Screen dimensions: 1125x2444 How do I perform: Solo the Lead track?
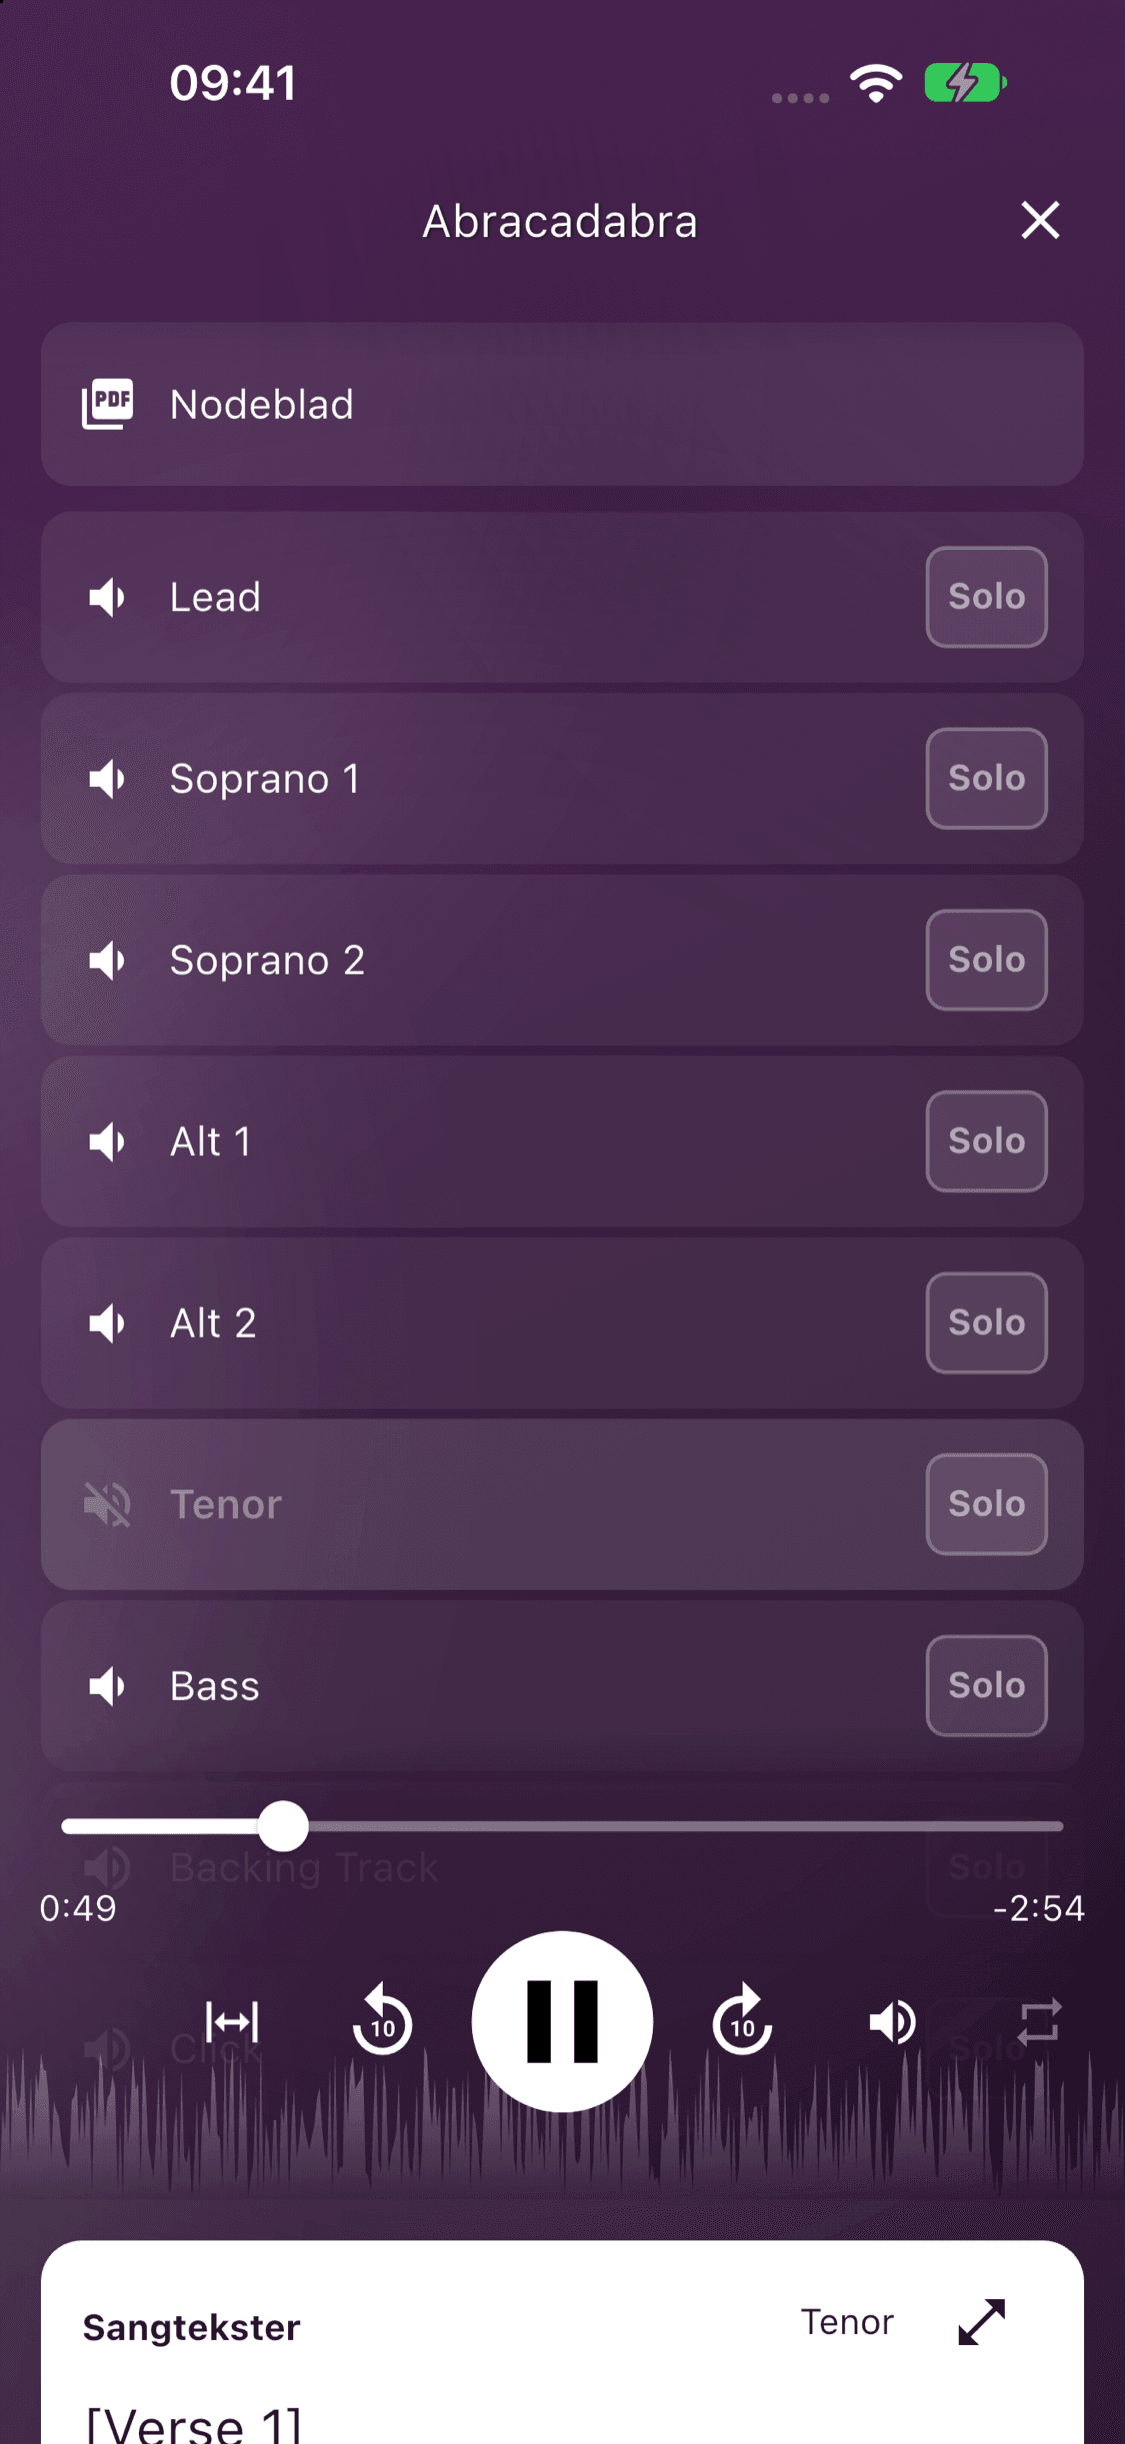click(986, 597)
